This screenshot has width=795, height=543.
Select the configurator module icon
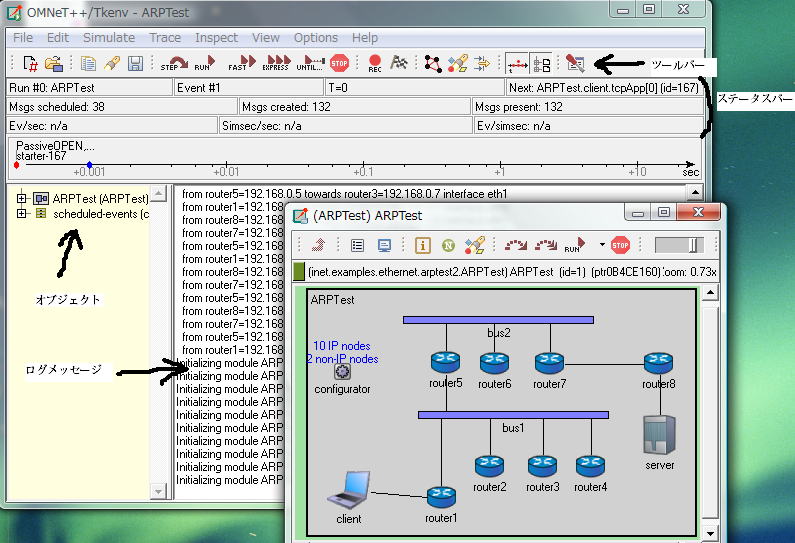click(342, 372)
